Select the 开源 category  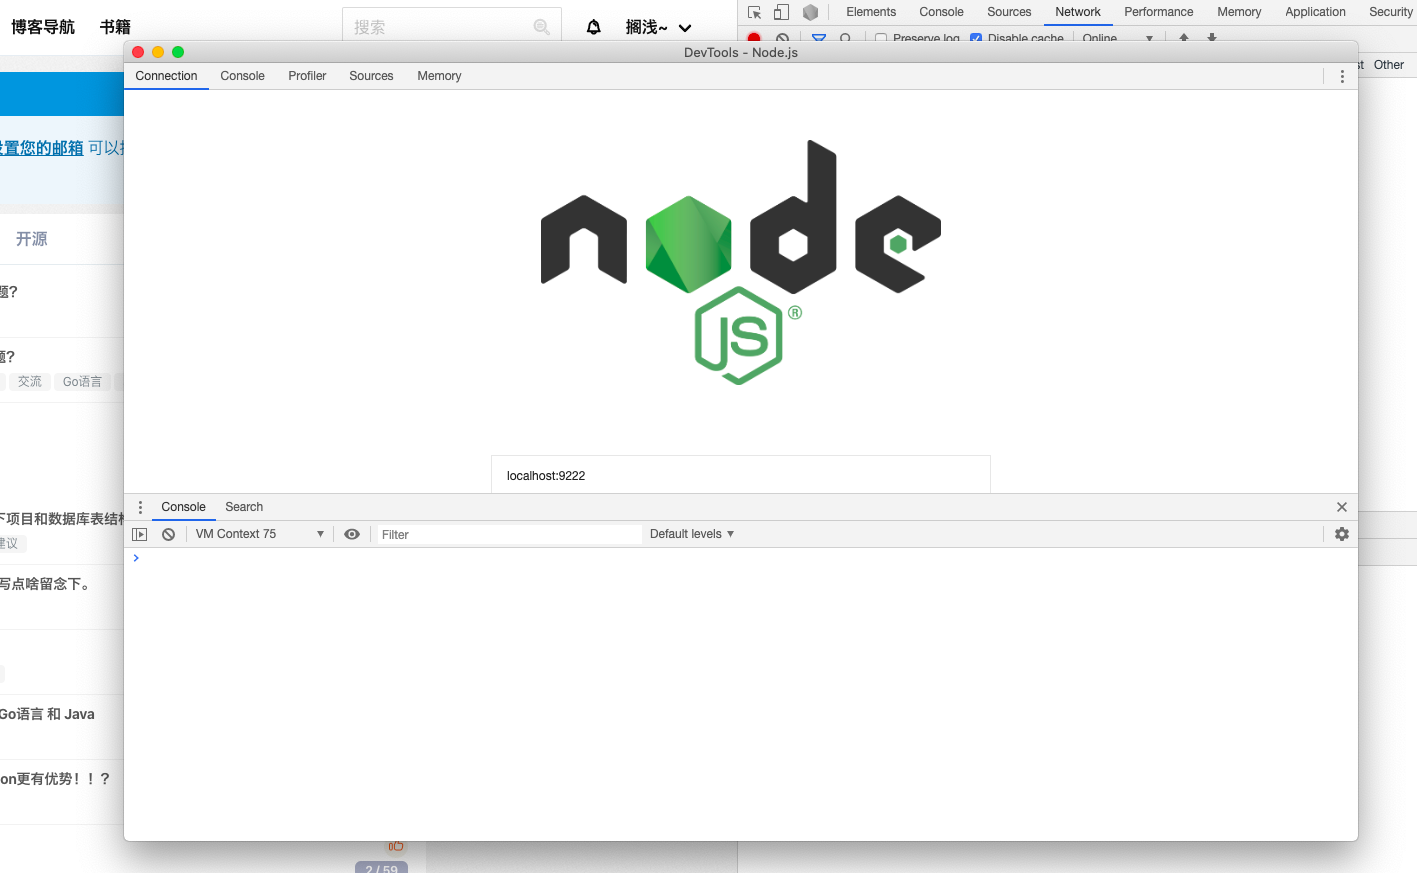(x=31, y=239)
